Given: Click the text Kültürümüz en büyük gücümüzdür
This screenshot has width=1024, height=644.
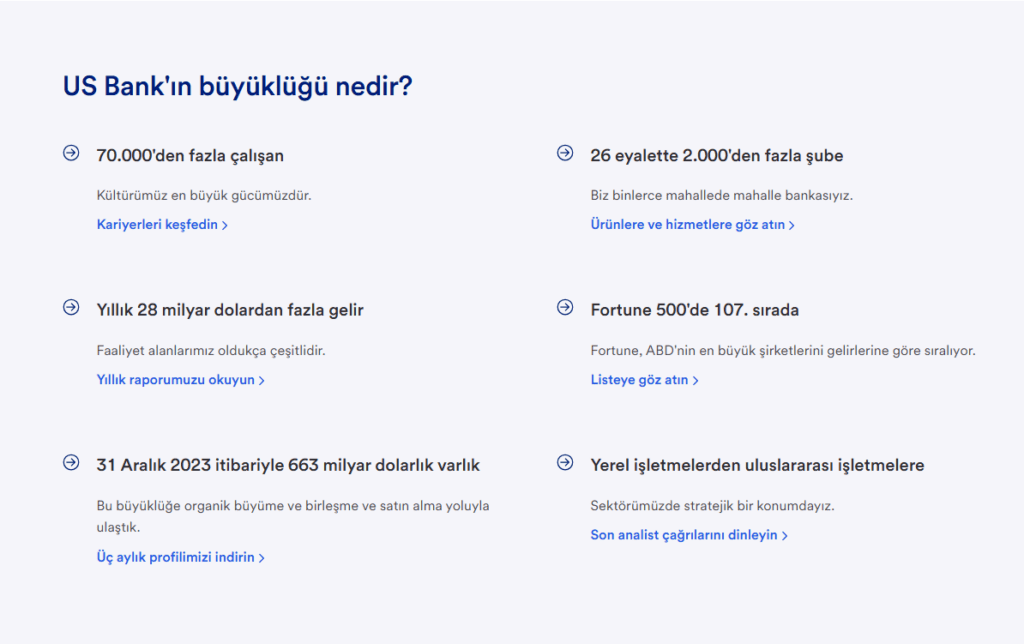Looking at the screenshot, I should click(x=204, y=195).
